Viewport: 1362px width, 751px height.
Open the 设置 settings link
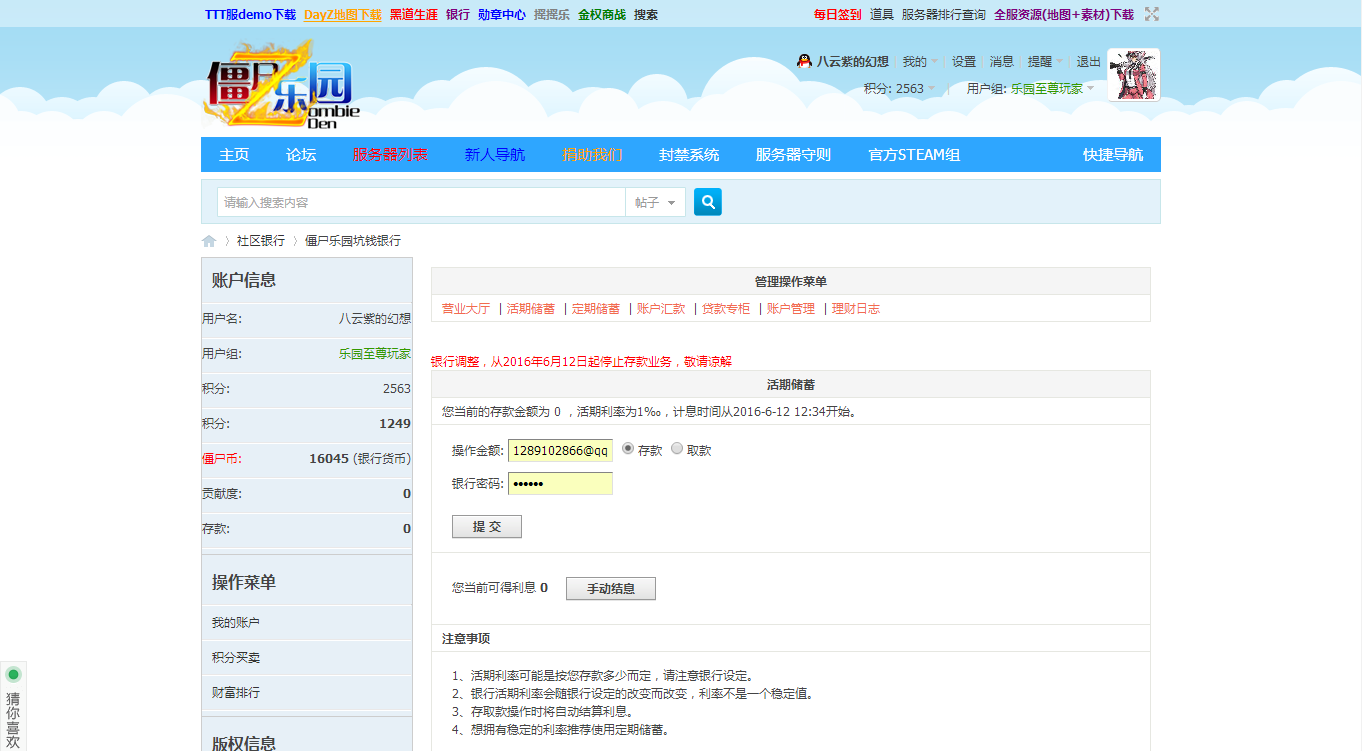point(964,61)
